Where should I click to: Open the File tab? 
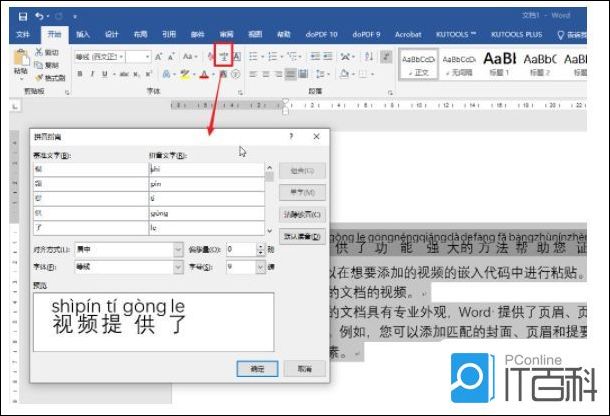(x=23, y=35)
